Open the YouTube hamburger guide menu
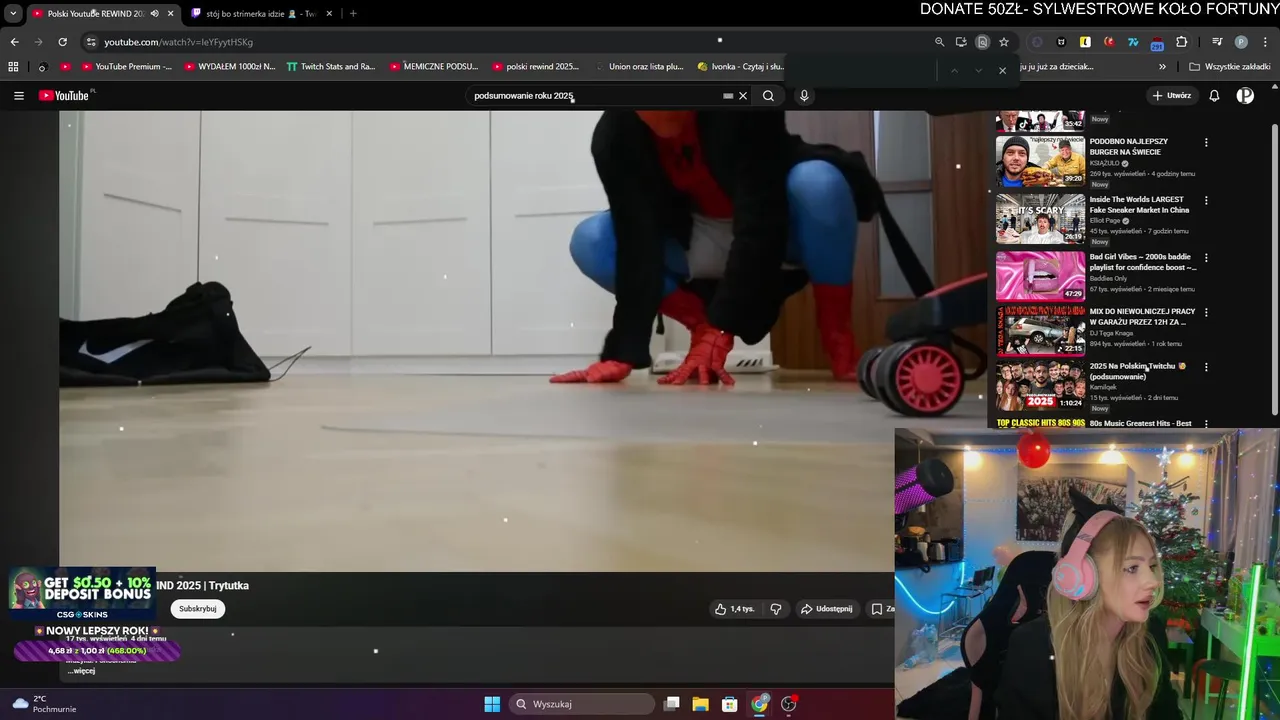This screenshot has width=1280, height=720. [18, 96]
